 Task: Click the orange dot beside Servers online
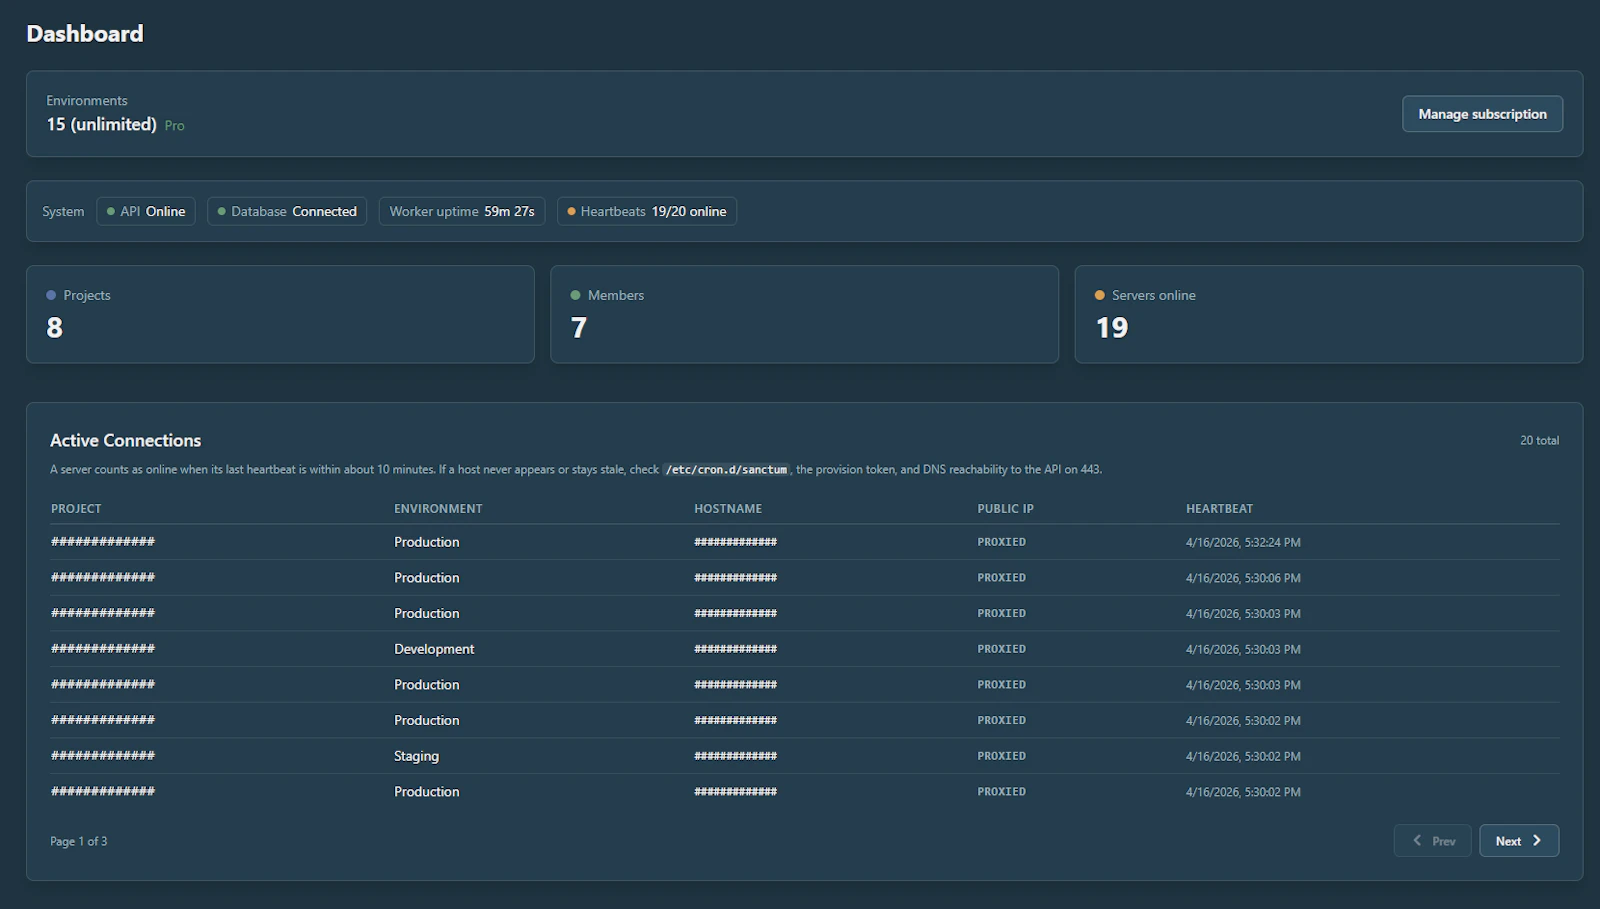click(1099, 295)
